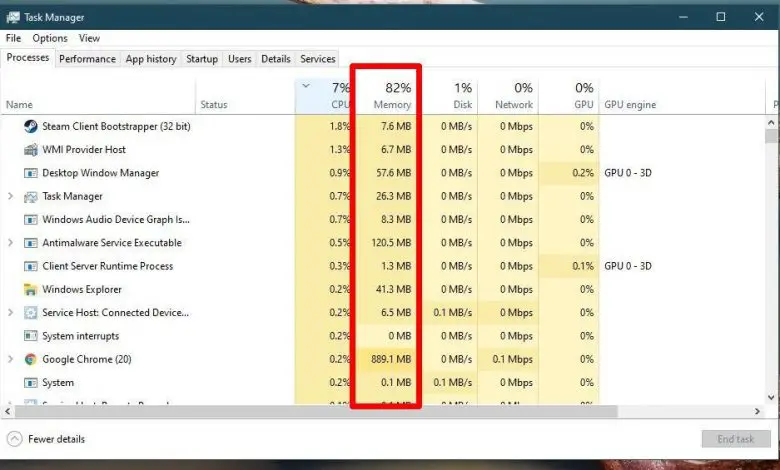The width and height of the screenshot is (780, 470).
Task: Click the System interrupts icon
Action: [x=30, y=336]
